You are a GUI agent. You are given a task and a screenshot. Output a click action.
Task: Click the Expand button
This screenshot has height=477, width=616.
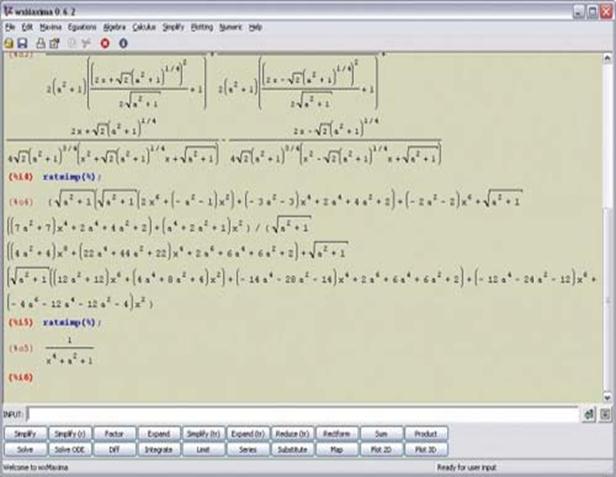[x=159, y=434]
